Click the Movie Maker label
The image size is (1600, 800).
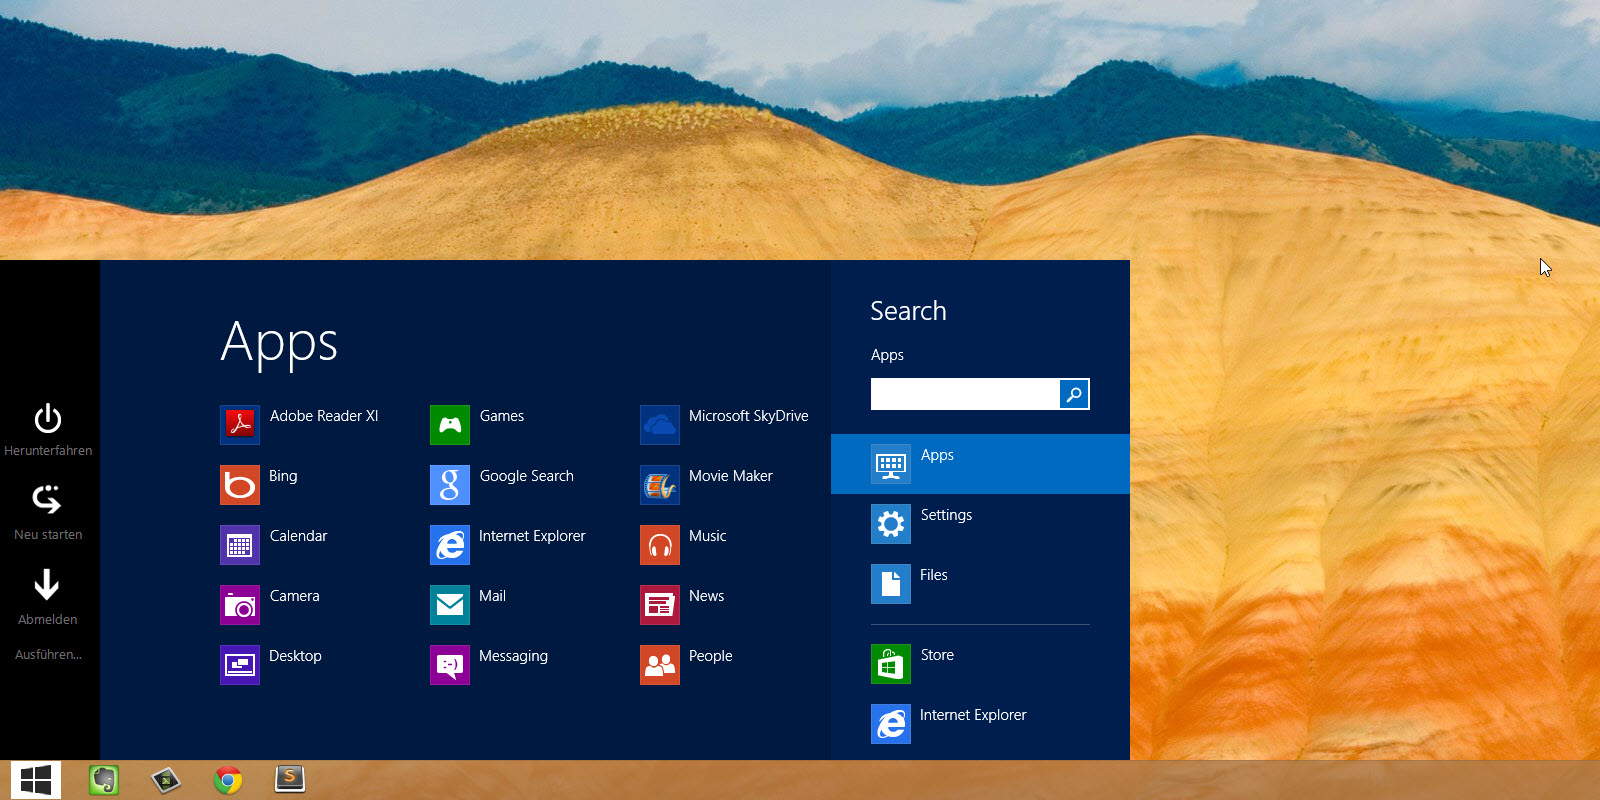(730, 476)
